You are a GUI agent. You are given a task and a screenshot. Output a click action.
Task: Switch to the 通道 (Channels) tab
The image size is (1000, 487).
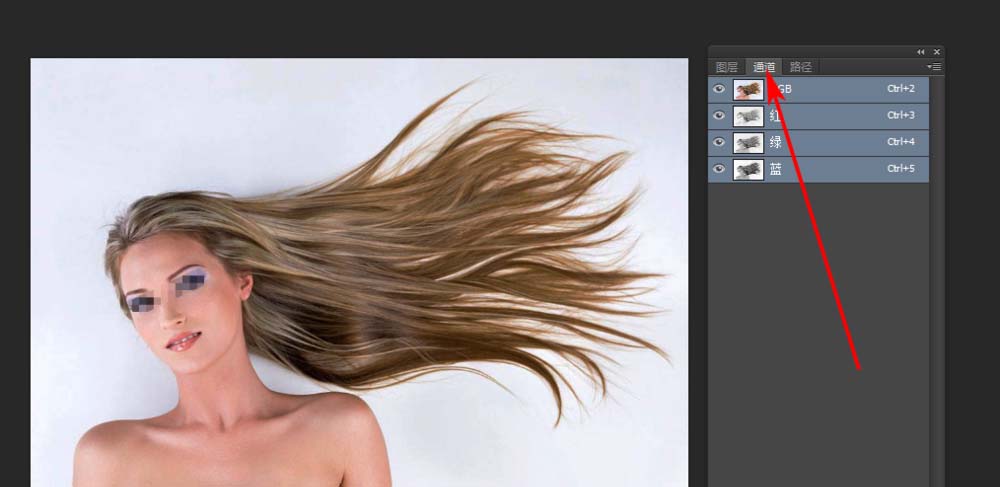click(x=764, y=67)
